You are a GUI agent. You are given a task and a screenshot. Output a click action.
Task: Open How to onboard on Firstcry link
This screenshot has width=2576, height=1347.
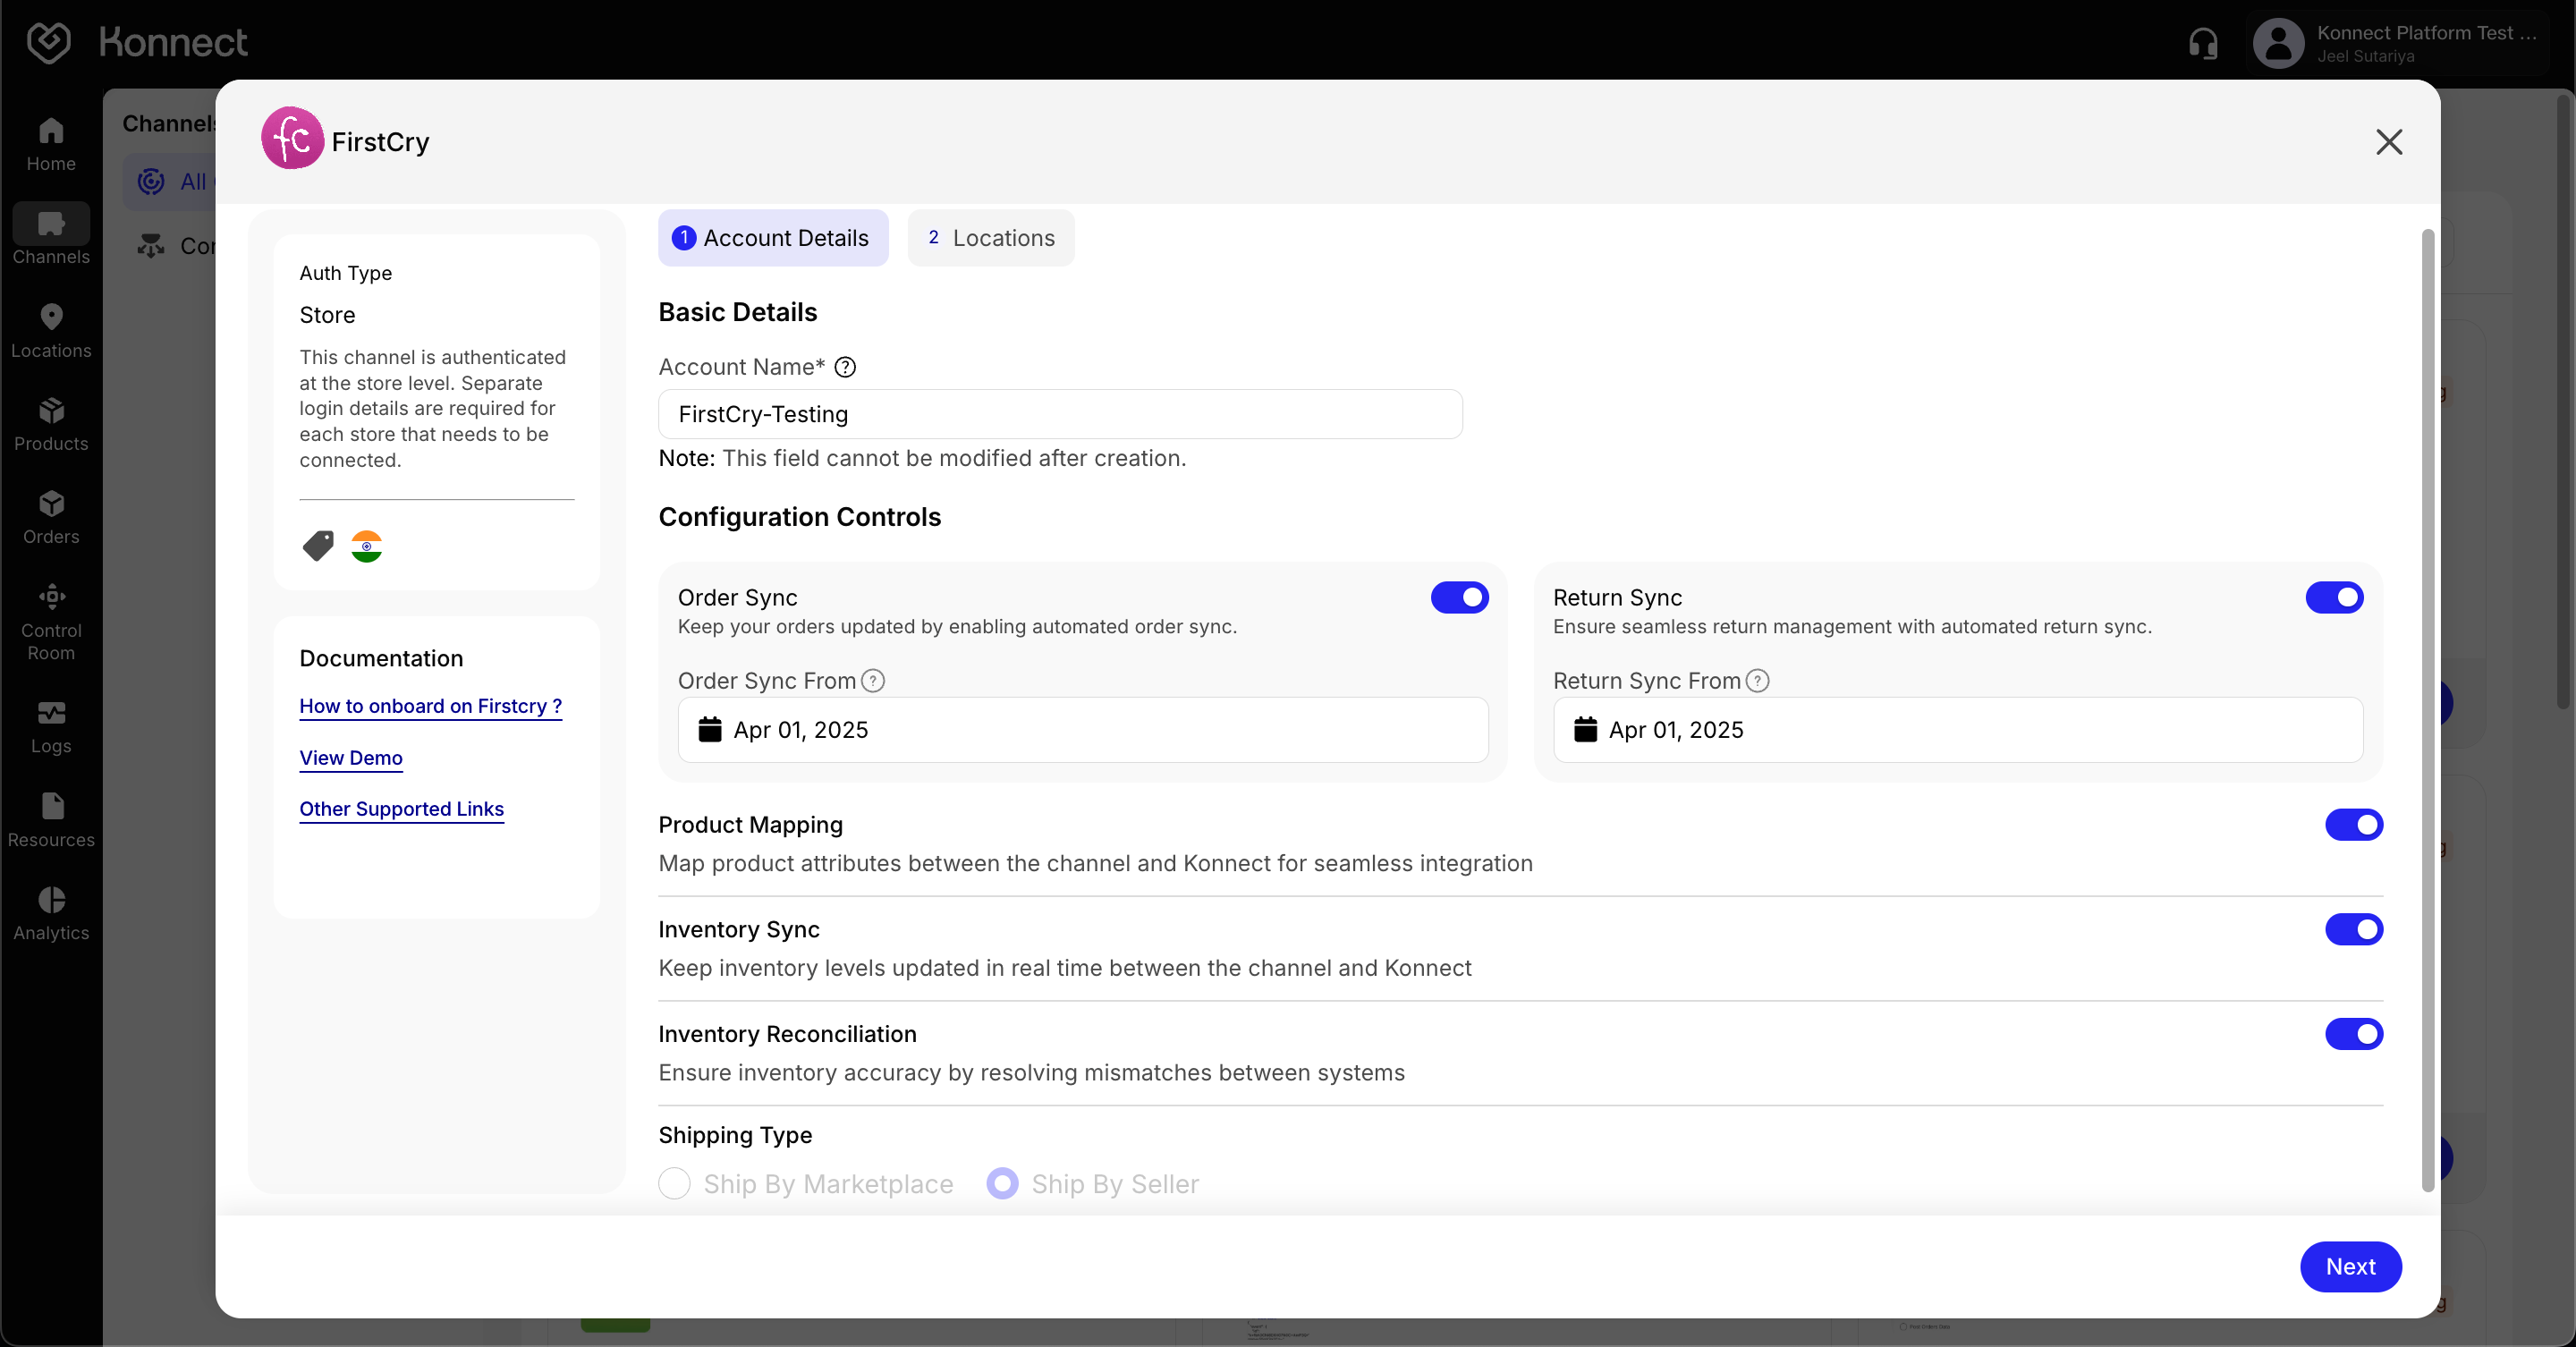[430, 707]
